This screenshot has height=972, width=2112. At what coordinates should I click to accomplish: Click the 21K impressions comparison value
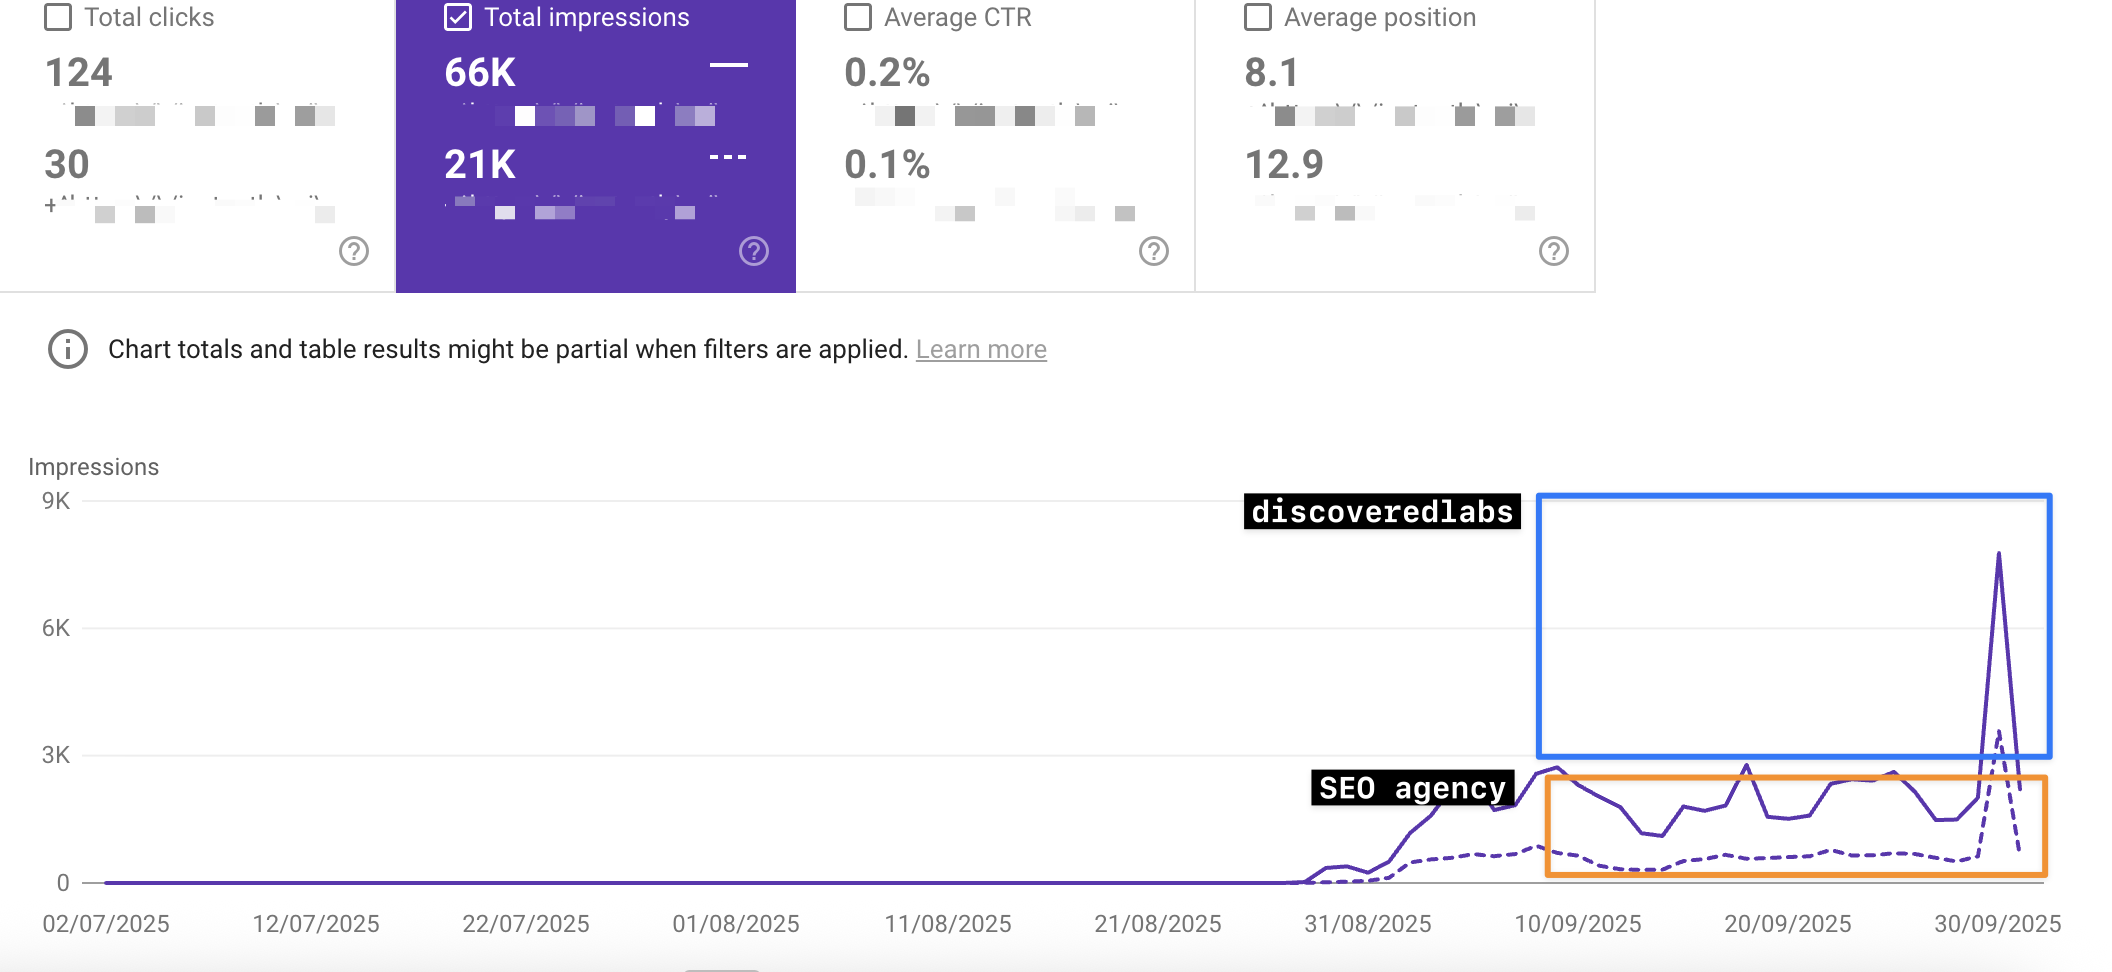click(x=480, y=164)
